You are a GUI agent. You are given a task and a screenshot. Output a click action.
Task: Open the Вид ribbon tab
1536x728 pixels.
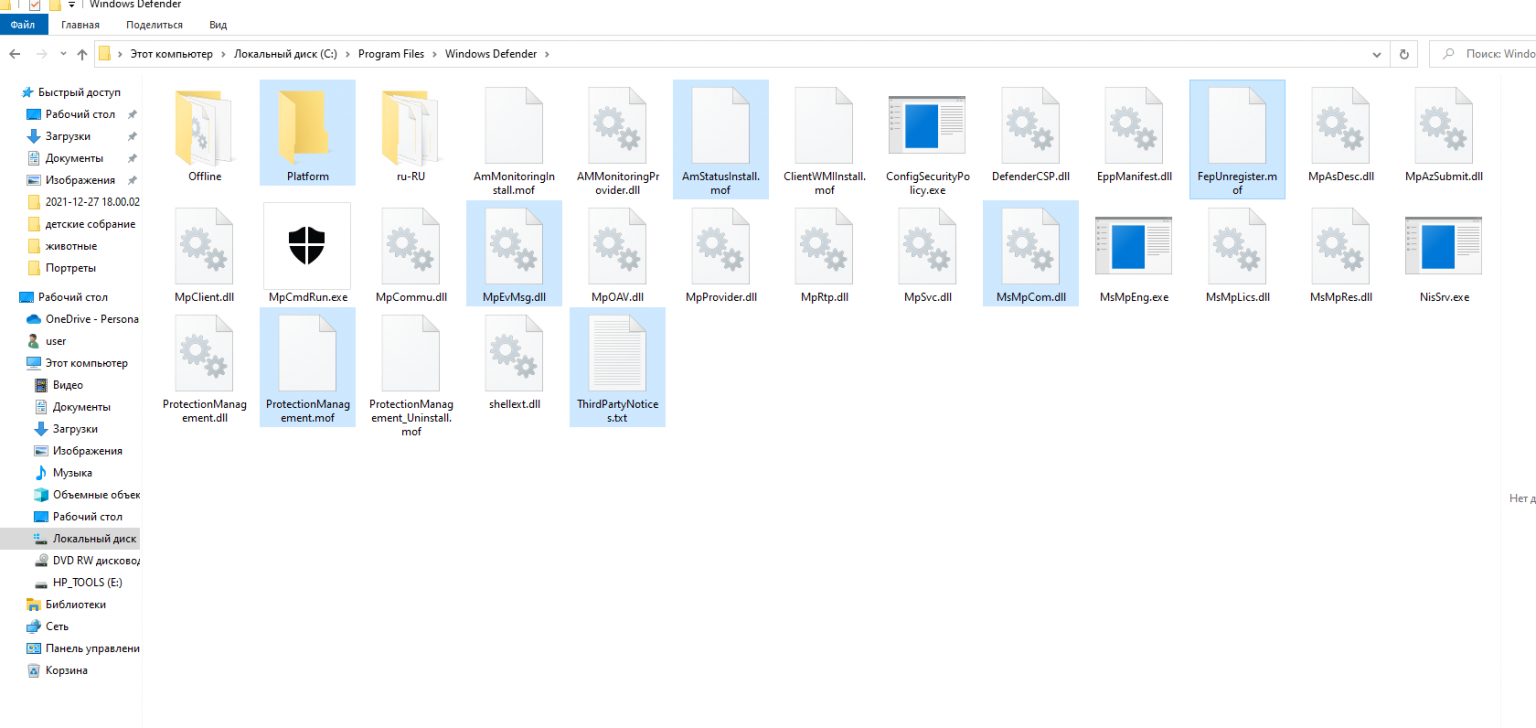coord(218,24)
